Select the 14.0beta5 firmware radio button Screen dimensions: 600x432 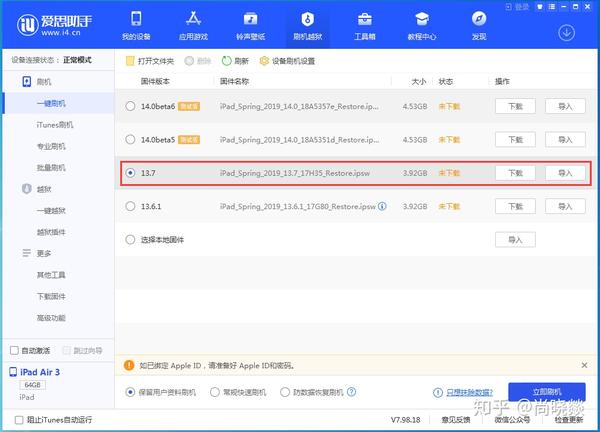coord(130,139)
